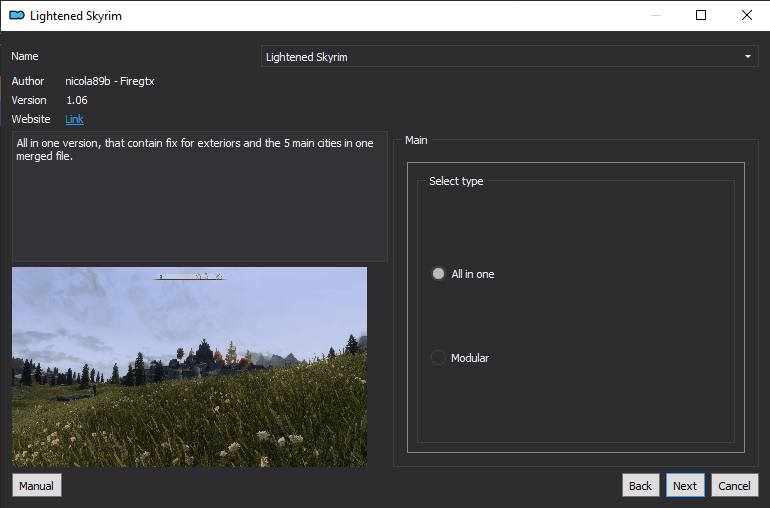Open the Name dropdown arrow
Viewport: 770px width, 508px height.
747,56
